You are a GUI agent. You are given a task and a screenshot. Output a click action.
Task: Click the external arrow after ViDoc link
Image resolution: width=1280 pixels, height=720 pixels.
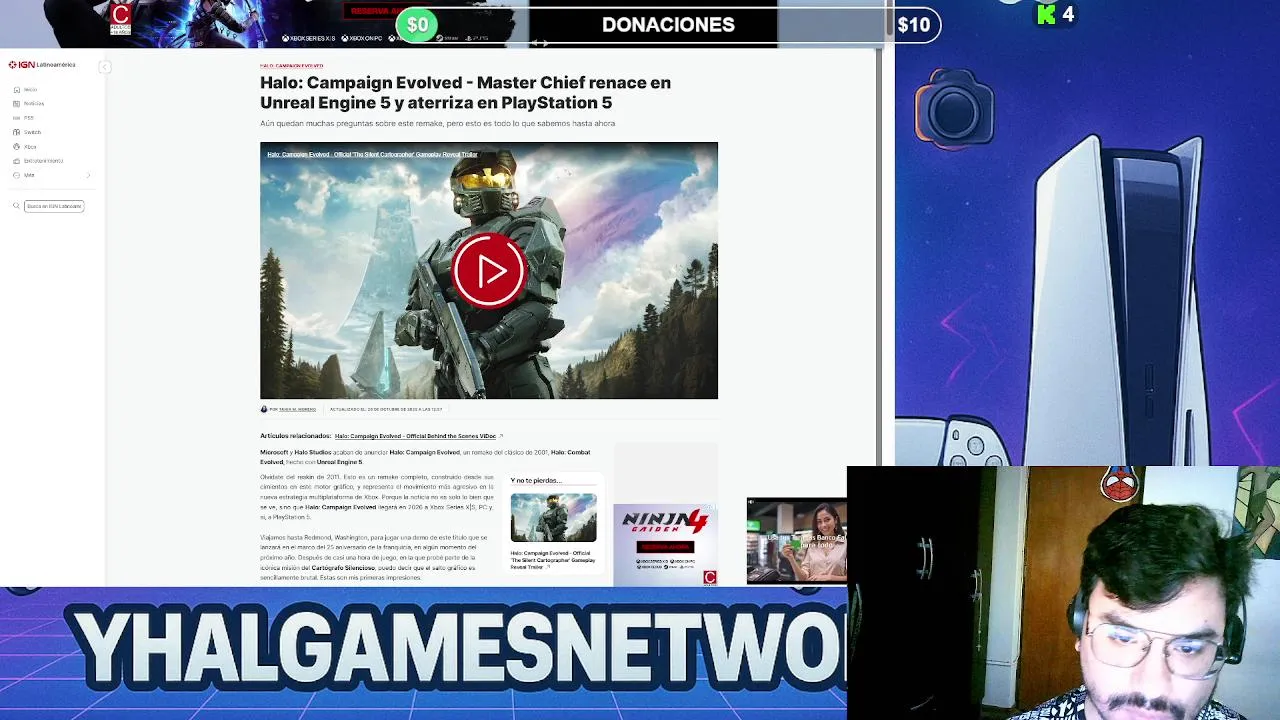pos(500,436)
